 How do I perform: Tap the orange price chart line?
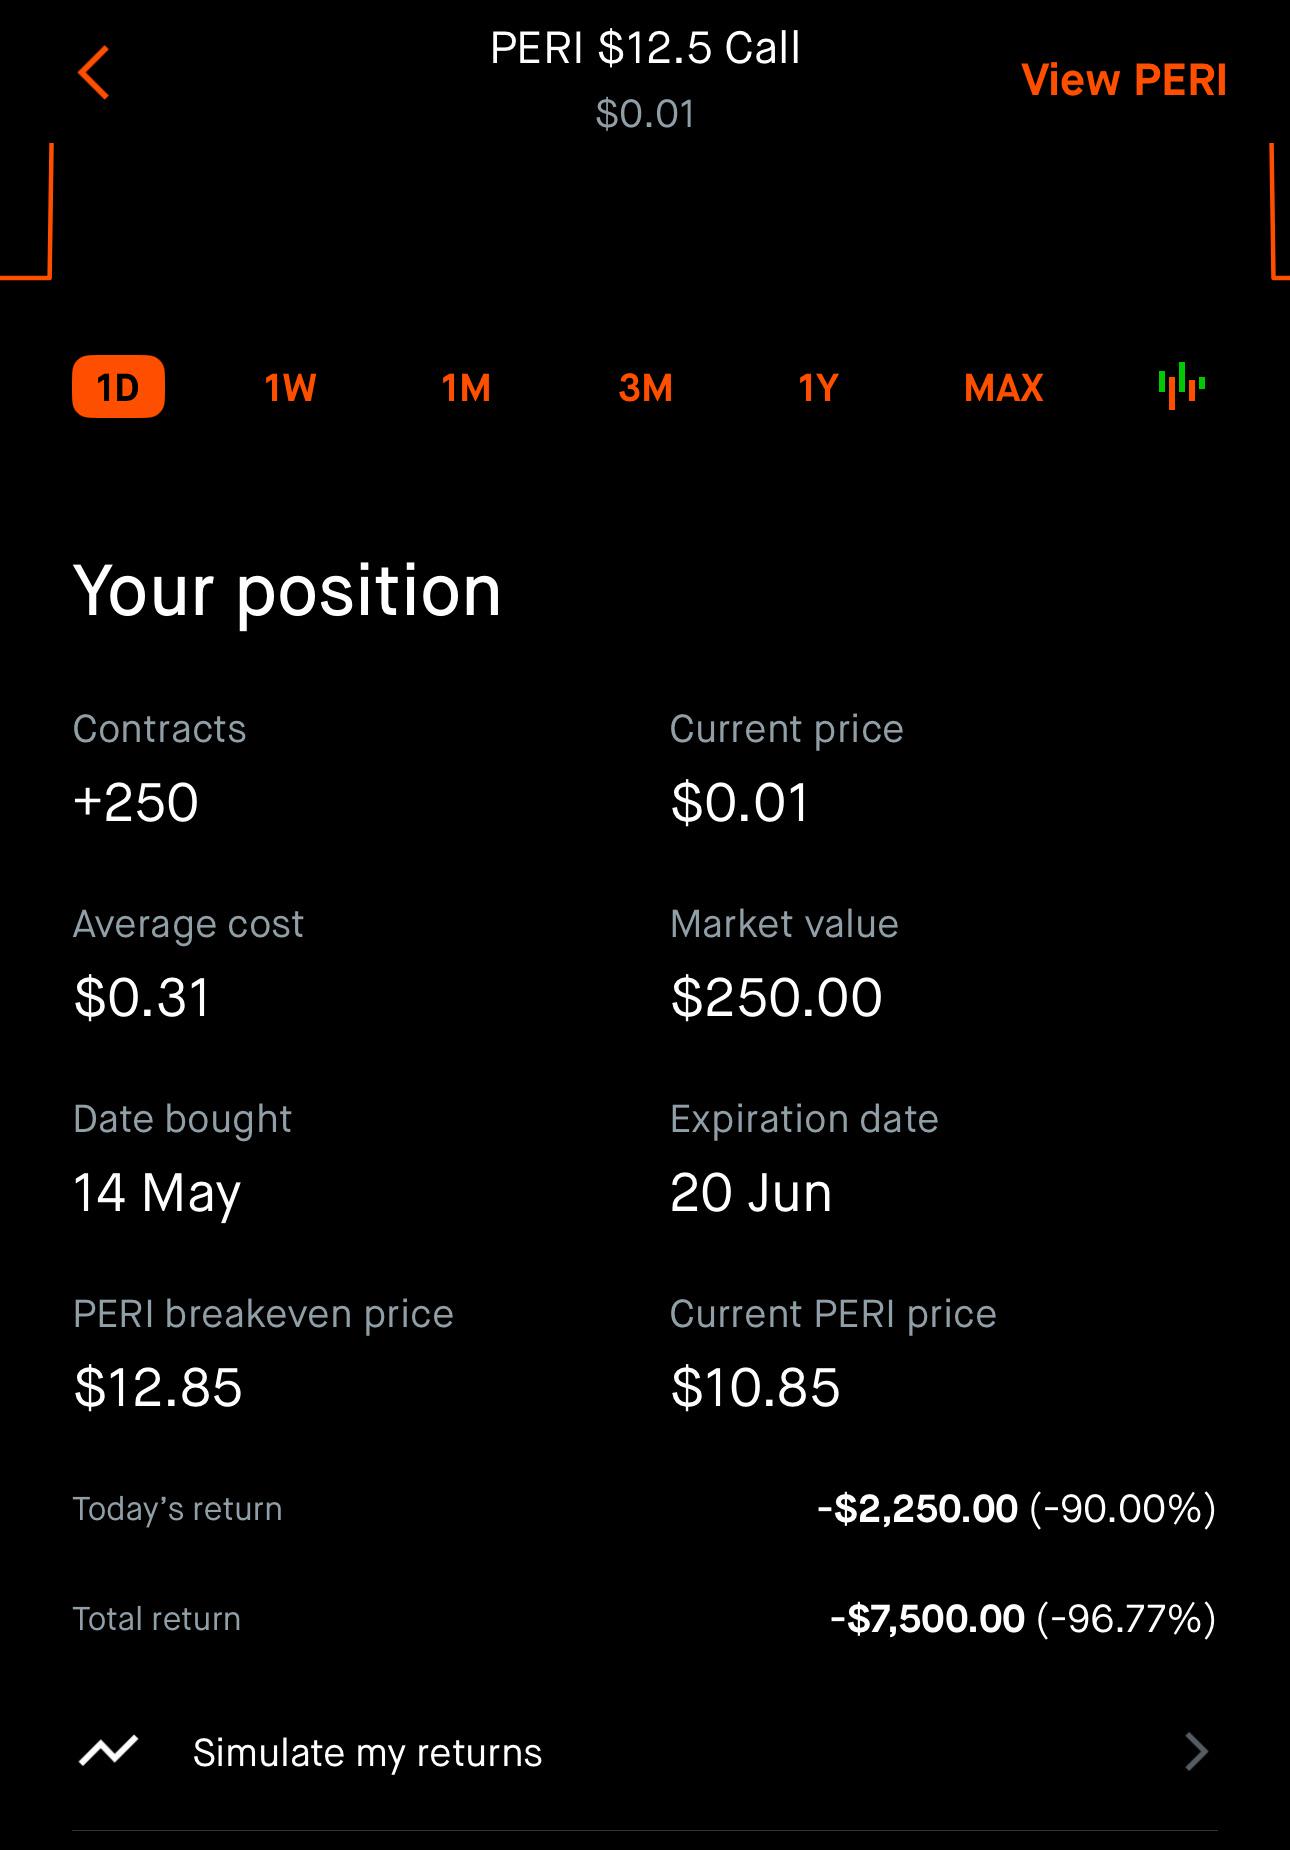(x=26, y=211)
